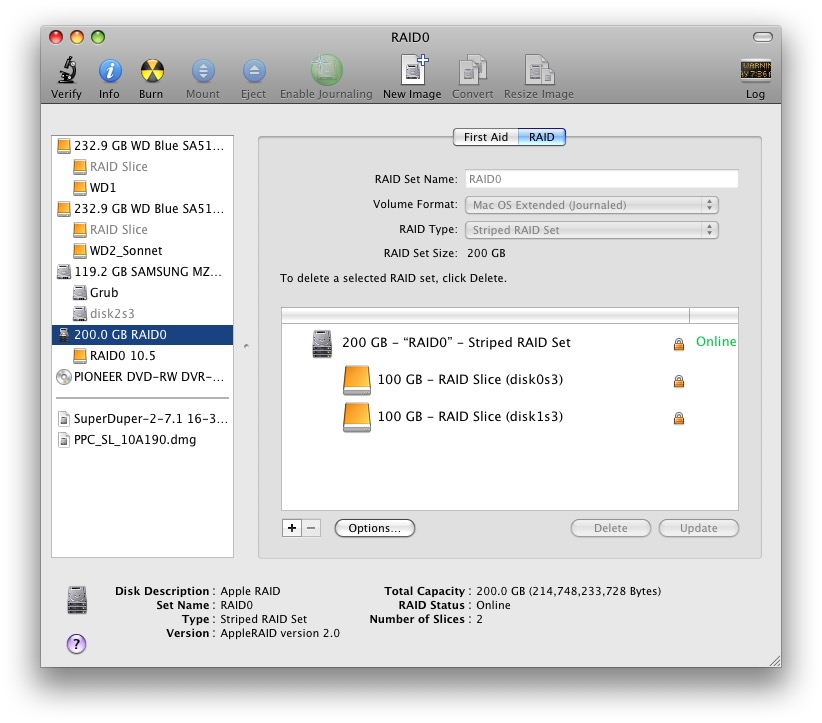Switch to the First Aid tab
The height and width of the screenshot is (723, 822).
coord(485,137)
